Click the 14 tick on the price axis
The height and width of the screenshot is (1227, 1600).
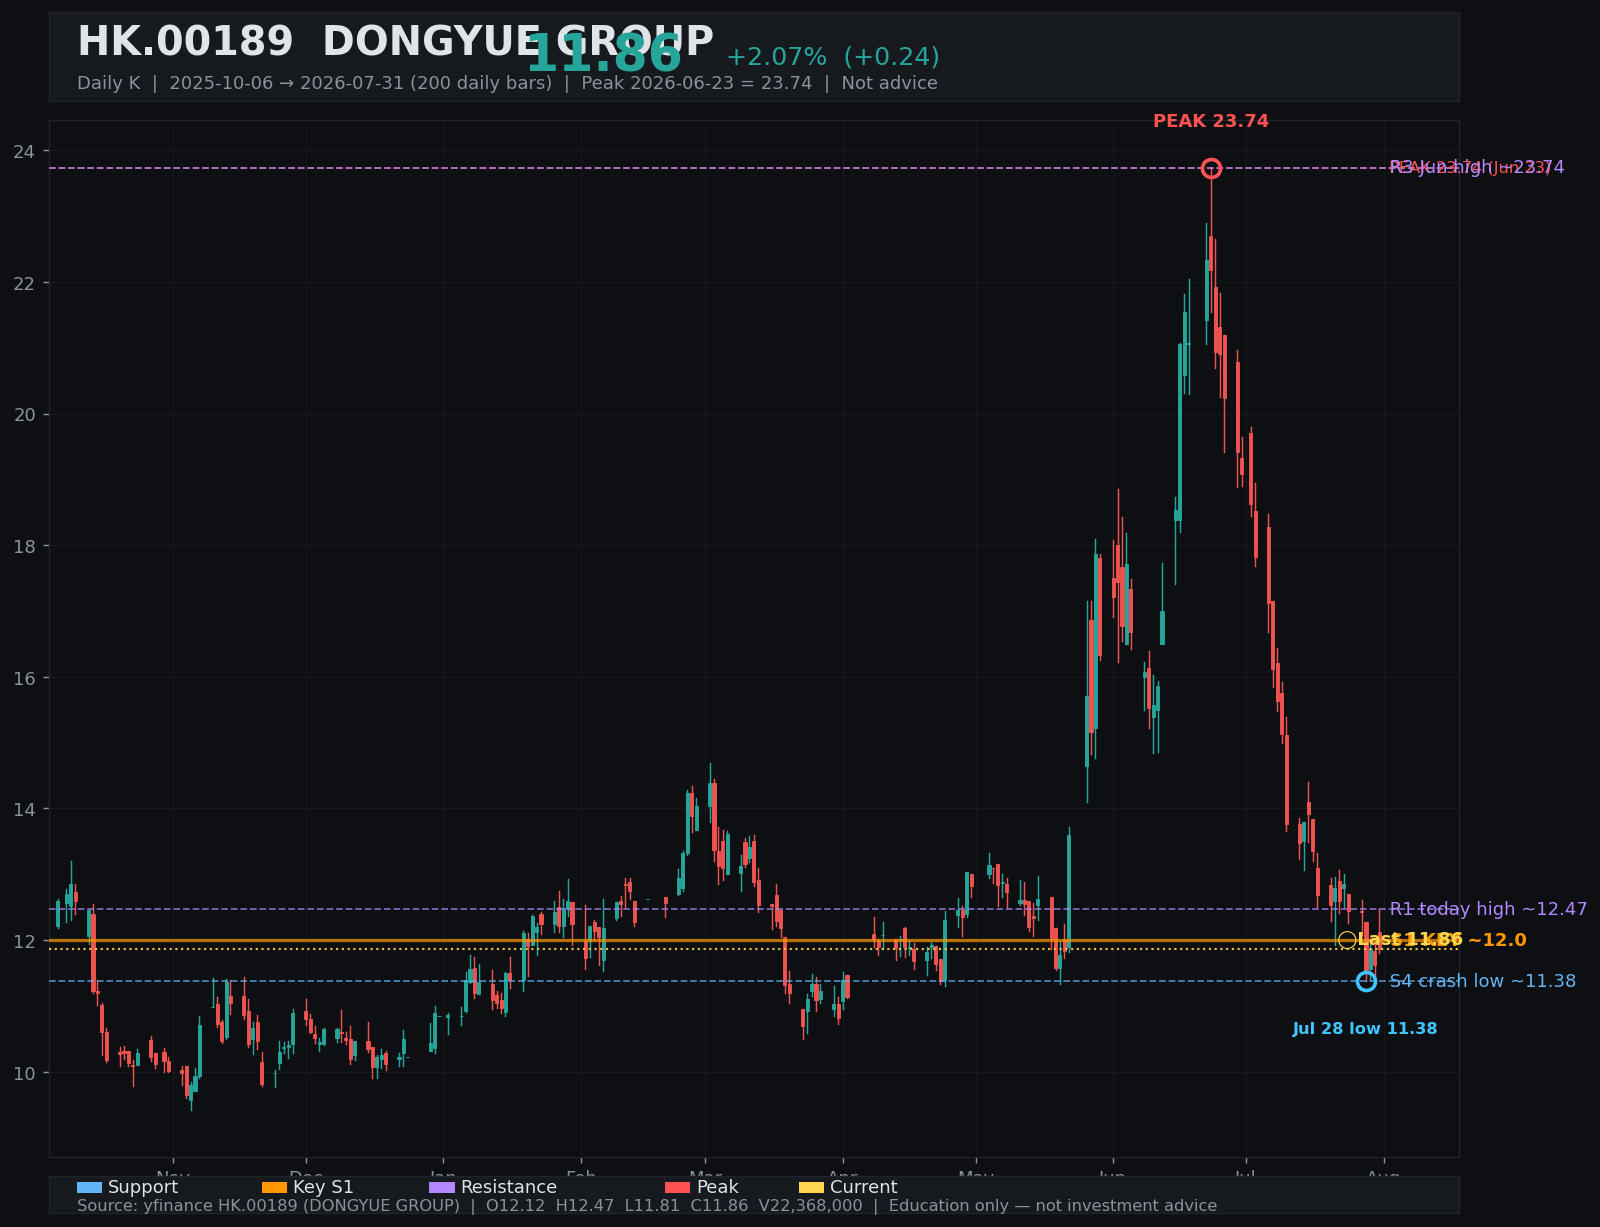[x=24, y=809]
